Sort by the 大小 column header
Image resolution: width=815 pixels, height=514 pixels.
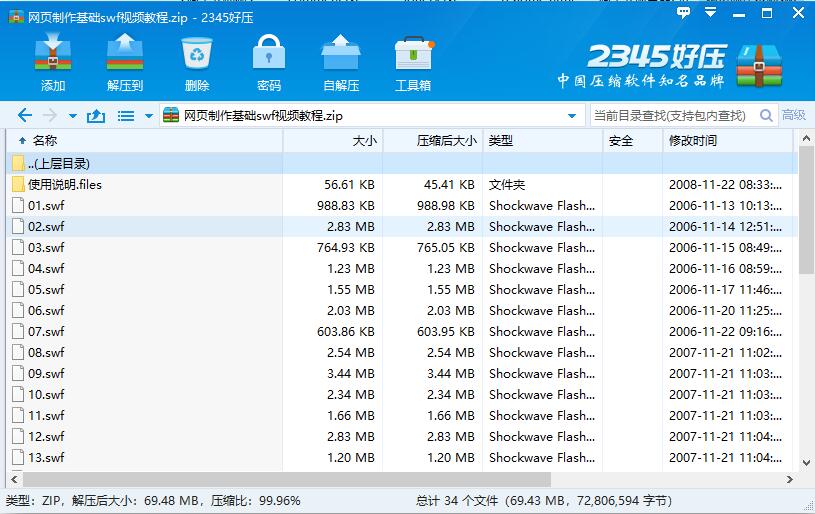[x=333, y=140]
